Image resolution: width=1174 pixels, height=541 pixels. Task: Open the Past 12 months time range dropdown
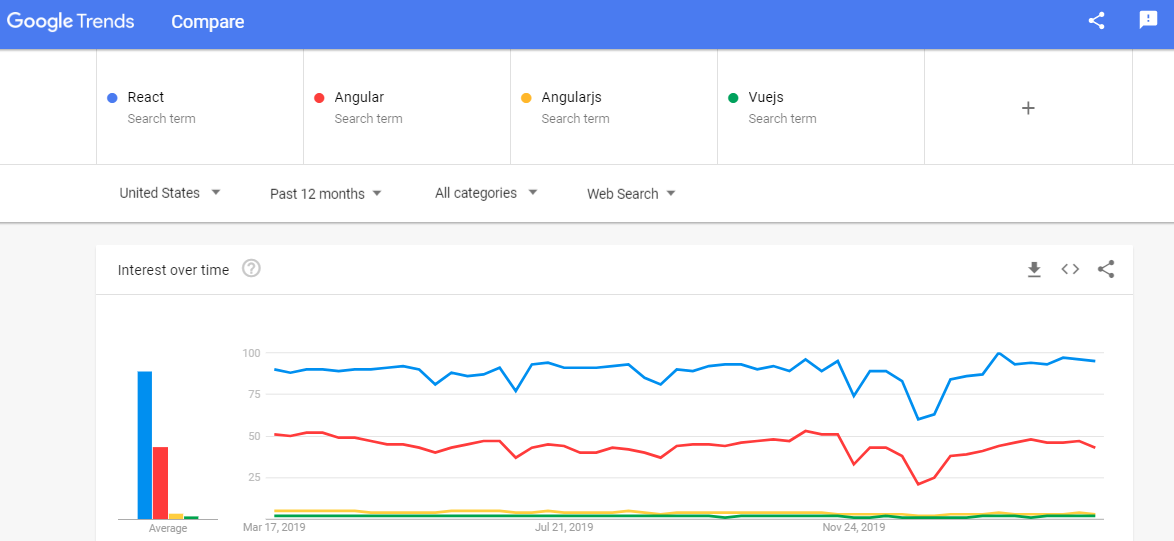coord(326,194)
